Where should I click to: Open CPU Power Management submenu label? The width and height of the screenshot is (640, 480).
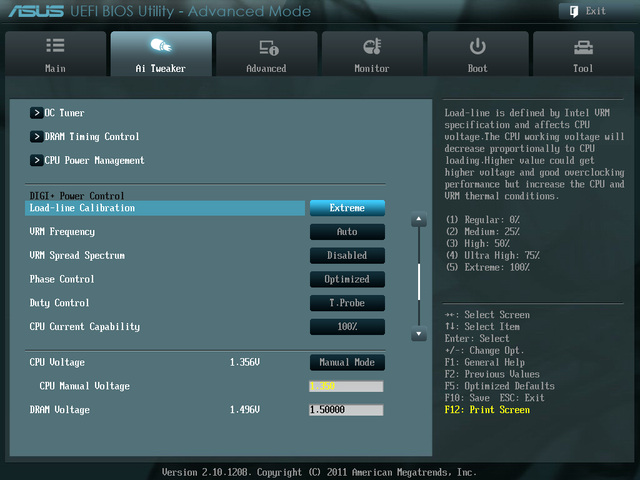click(94, 160)
